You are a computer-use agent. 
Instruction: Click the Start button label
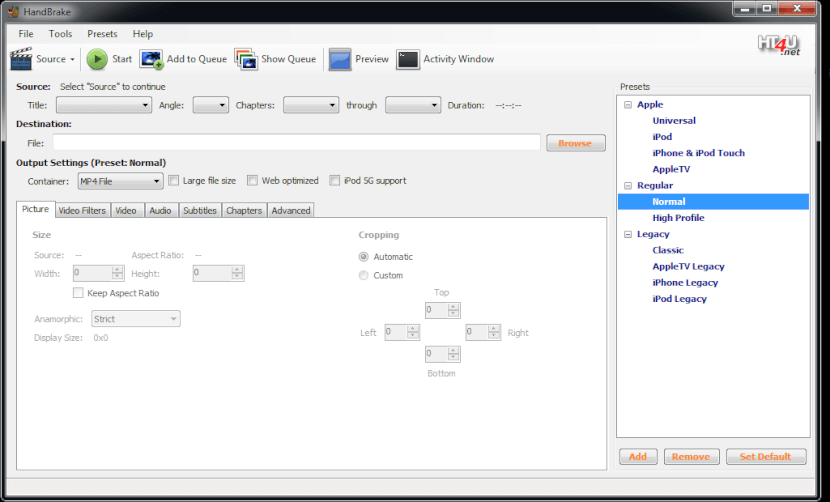click(x=122, y=59)
